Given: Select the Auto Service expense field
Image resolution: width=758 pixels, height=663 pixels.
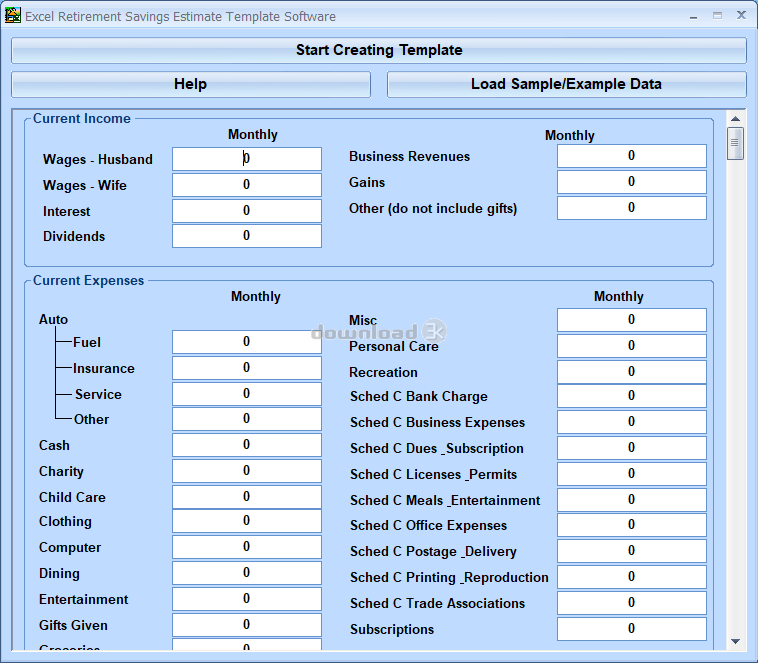Looking at the screenshot, I should tap(247, 394).
